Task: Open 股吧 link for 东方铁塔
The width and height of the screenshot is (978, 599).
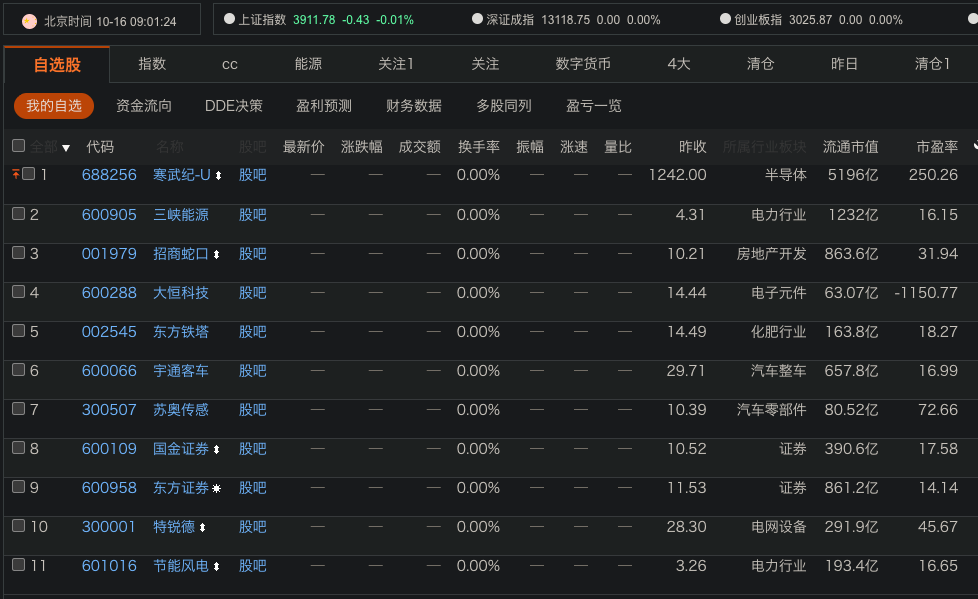Action: [252, 332]
